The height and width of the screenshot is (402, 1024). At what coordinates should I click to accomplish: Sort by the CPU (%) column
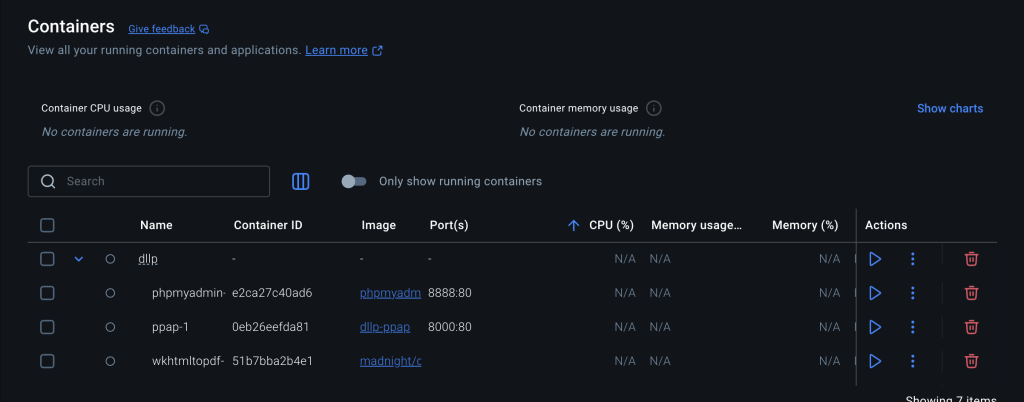[x=611, y=225]
